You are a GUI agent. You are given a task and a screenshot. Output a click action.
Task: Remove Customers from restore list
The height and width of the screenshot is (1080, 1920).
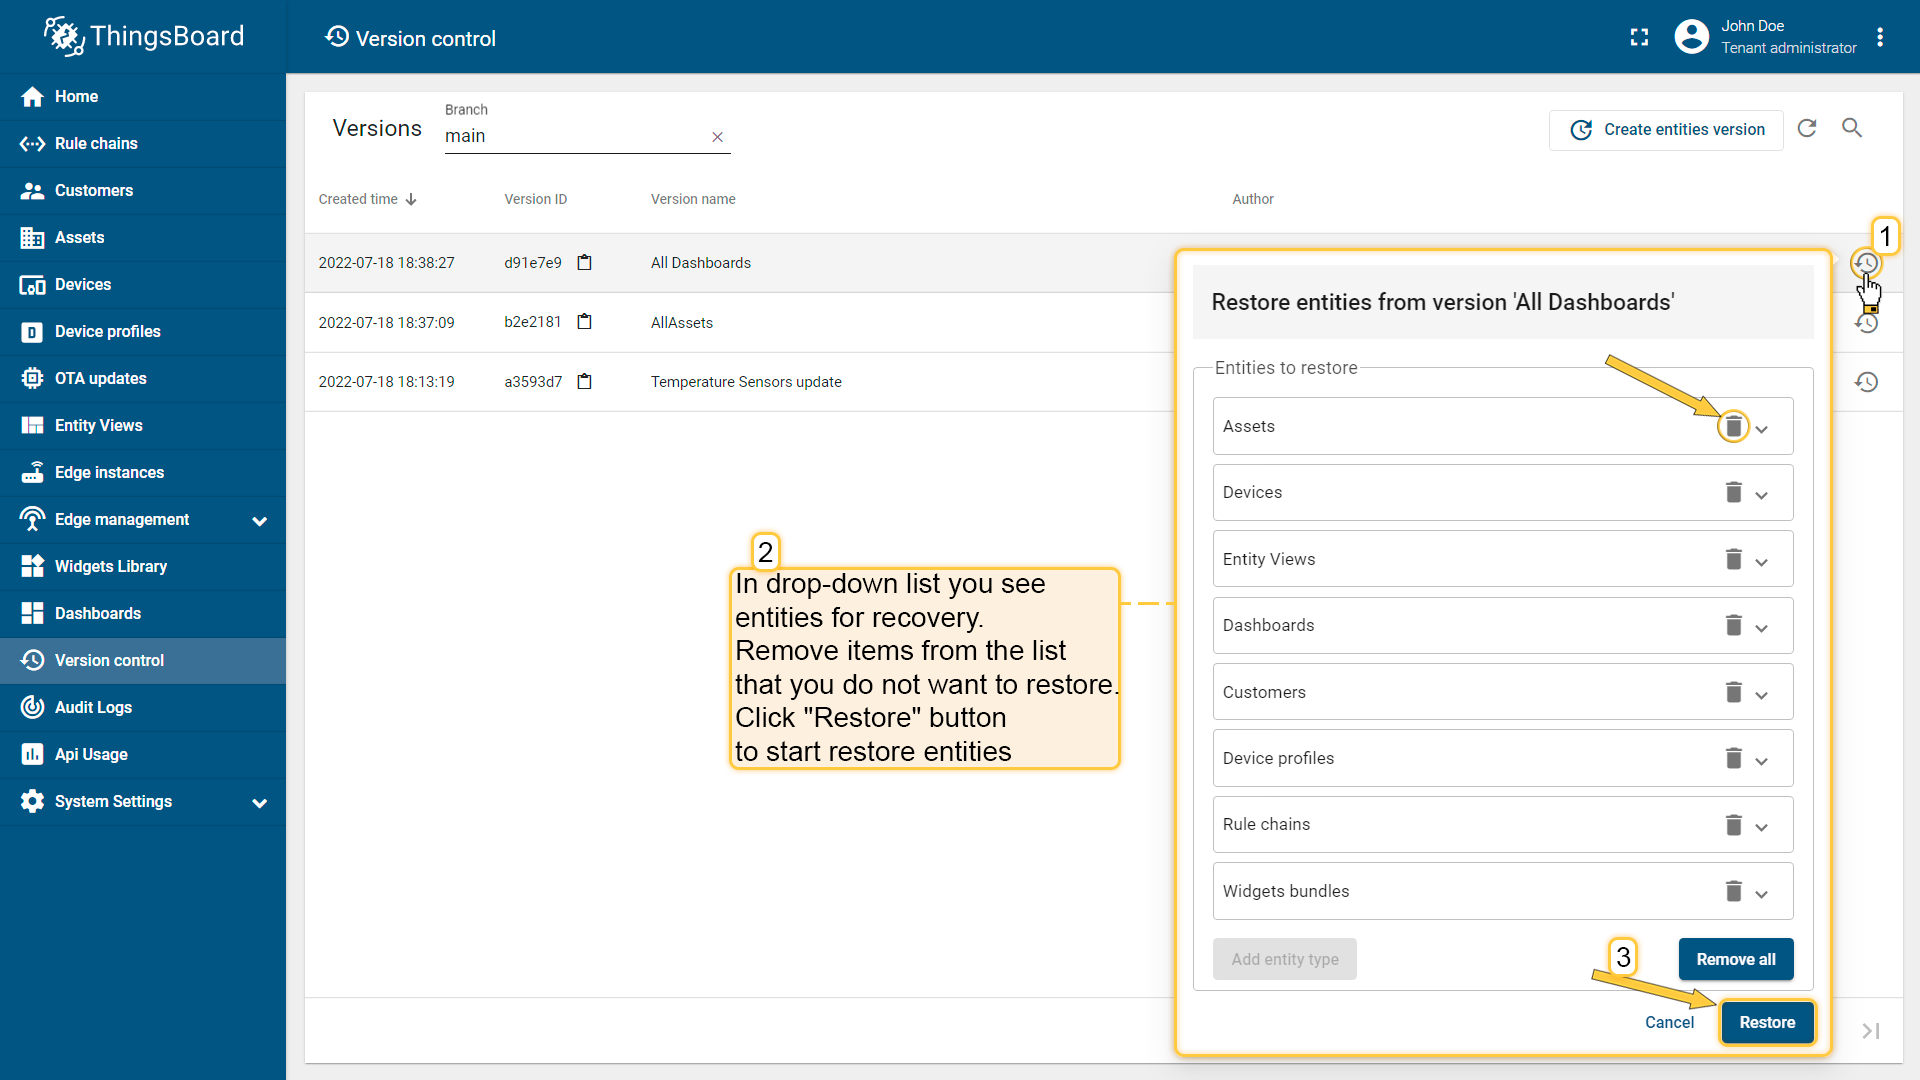(x=1734, y=692)
